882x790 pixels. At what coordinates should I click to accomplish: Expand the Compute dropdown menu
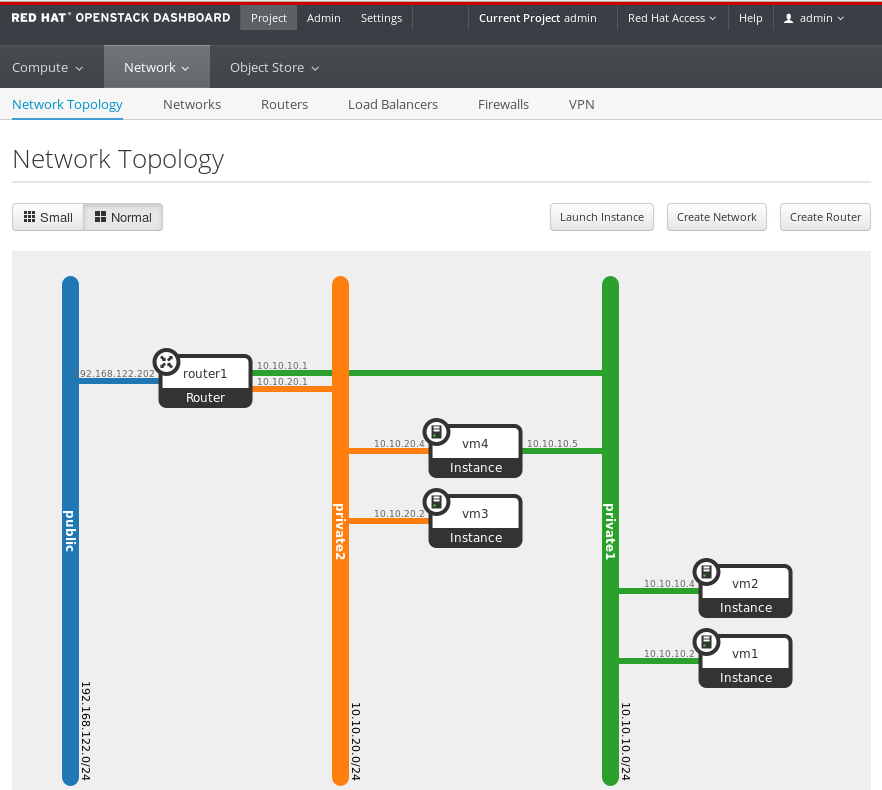(x=48, y=68)
